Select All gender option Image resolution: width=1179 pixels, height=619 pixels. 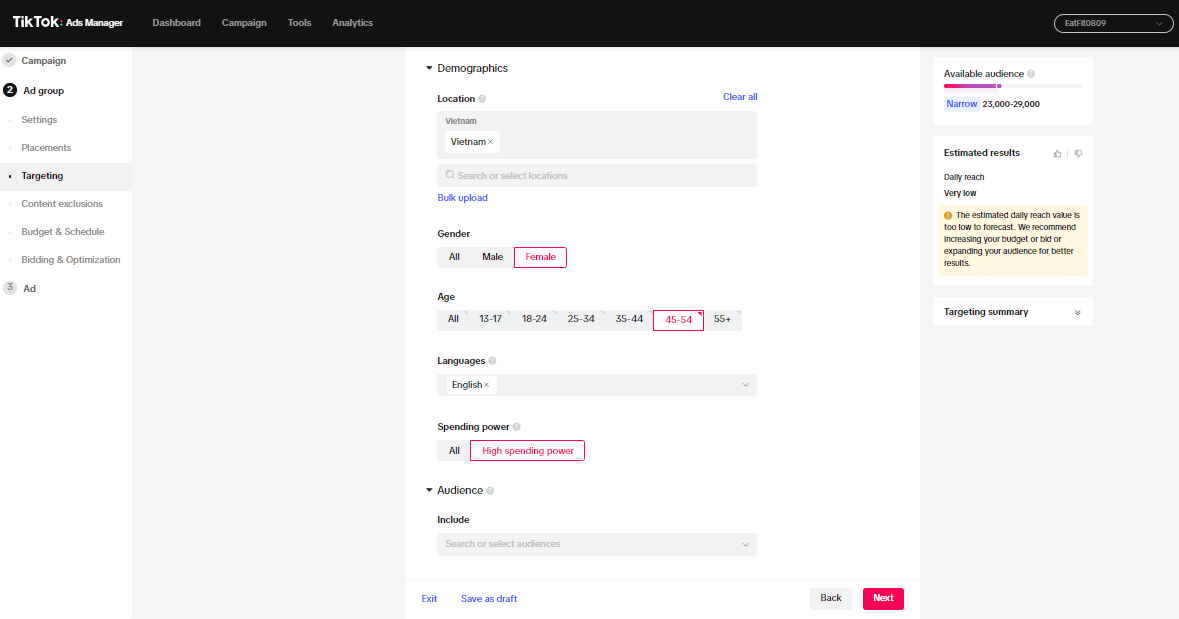point(454,257)
